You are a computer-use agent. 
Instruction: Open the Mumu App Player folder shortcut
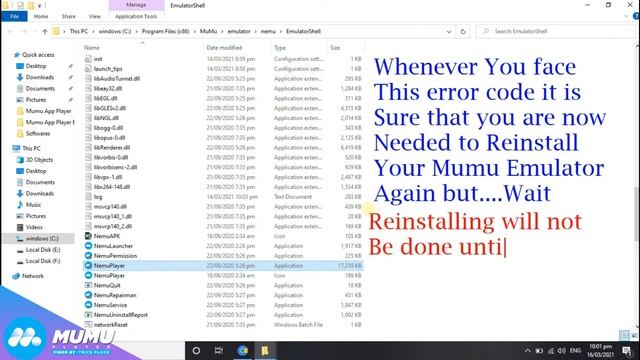tap(48, 111)
